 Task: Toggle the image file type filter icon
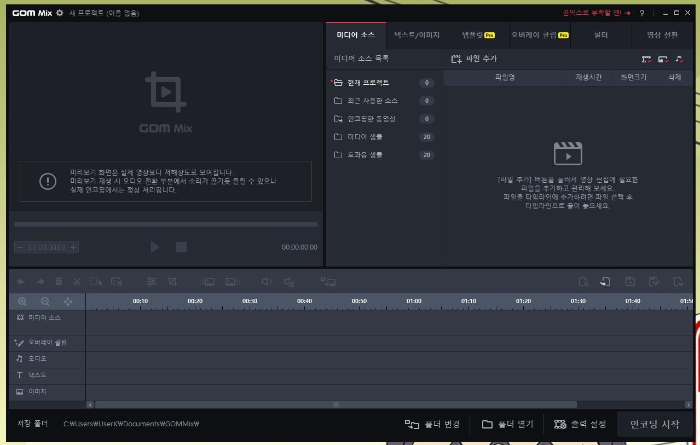point(663,59)
